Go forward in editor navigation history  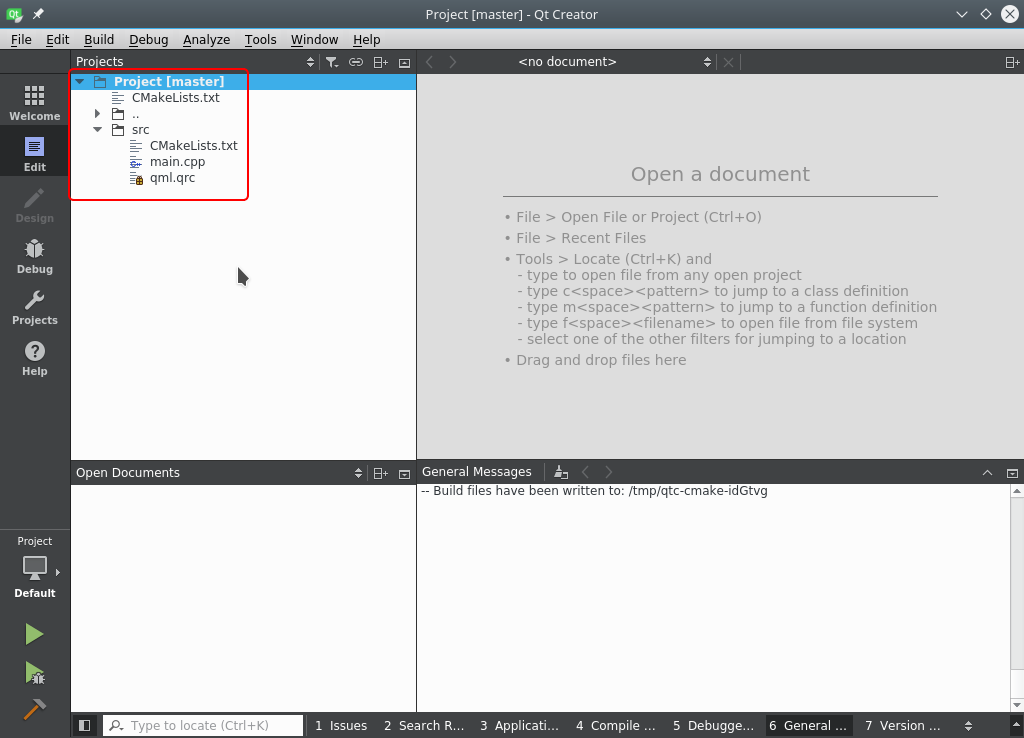pos(453,62)
